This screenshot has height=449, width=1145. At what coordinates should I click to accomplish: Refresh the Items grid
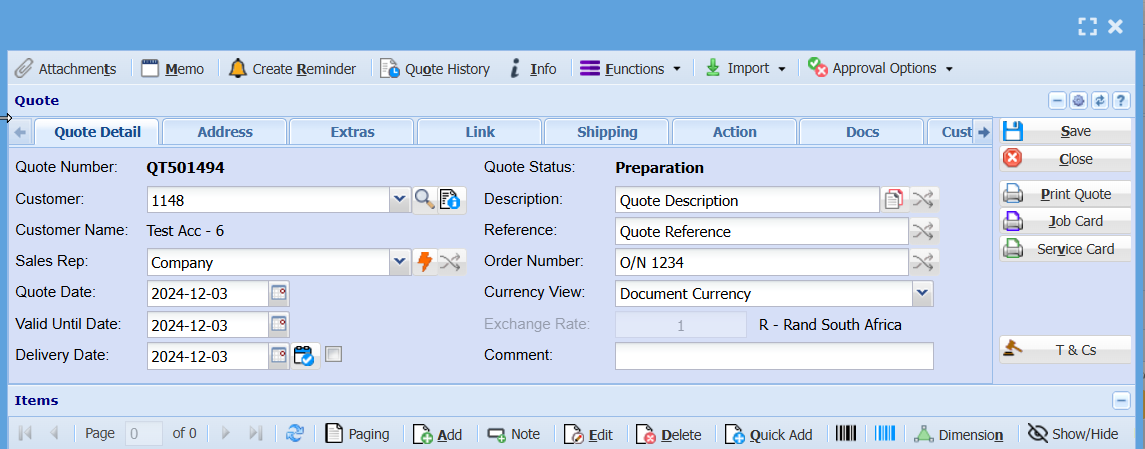pyautogui.click(x=295, y=434)
